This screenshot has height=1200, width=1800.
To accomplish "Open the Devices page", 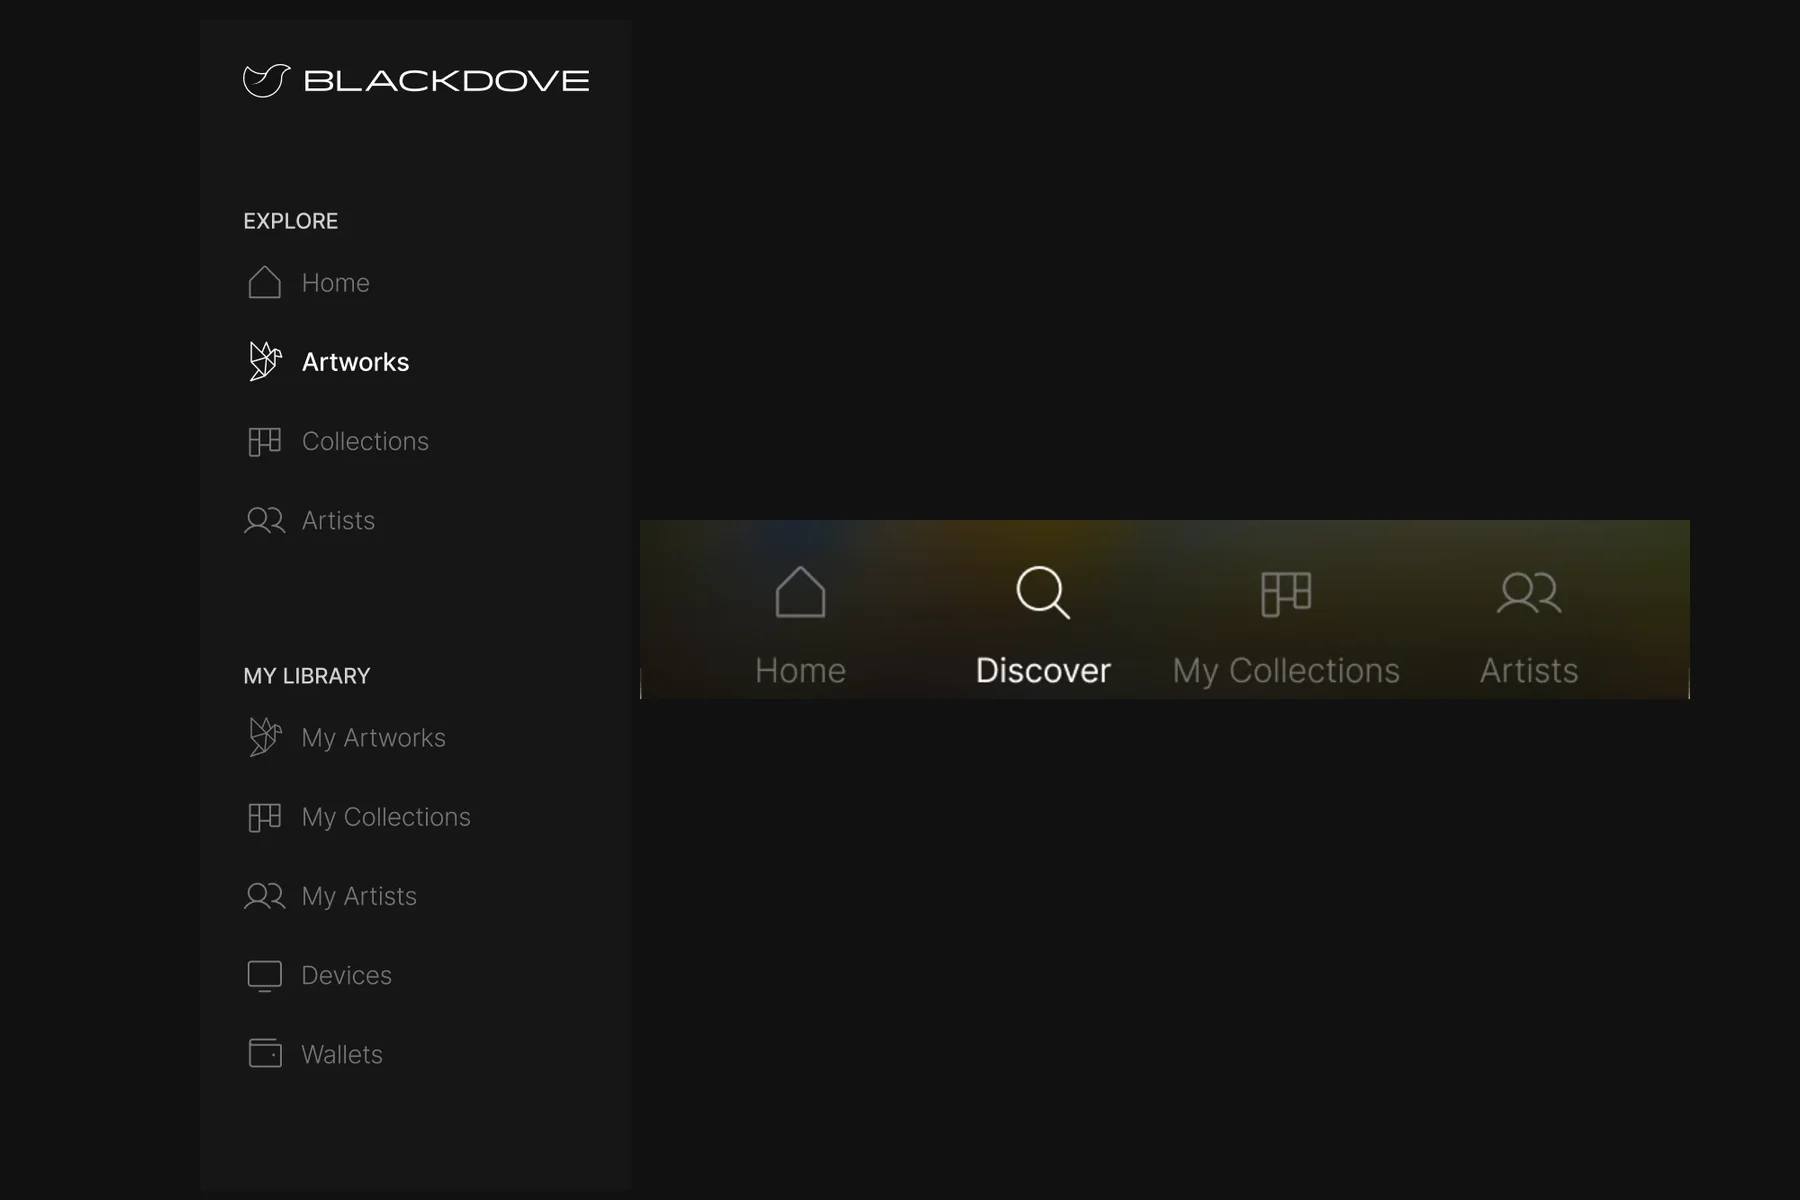I will pyautogui.click(x=346, y=975).
